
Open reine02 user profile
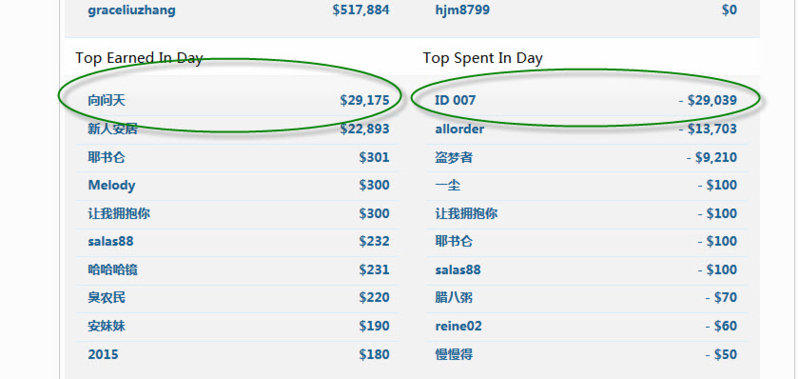point(458,326)
